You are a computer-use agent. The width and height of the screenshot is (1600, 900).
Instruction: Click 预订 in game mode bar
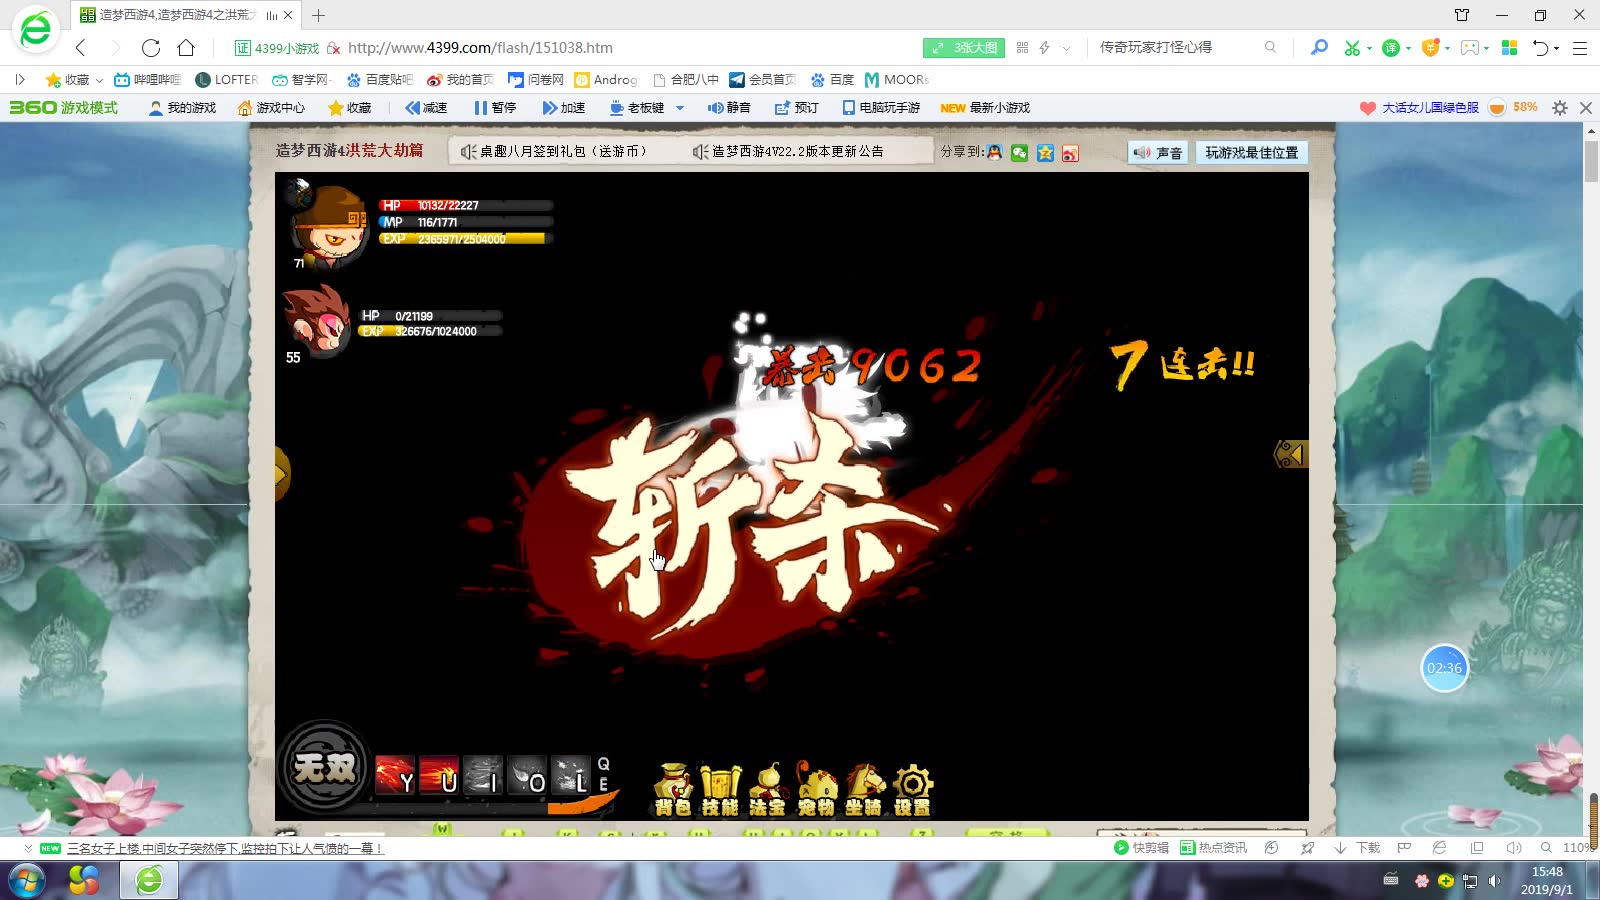[x=797, y=108]
